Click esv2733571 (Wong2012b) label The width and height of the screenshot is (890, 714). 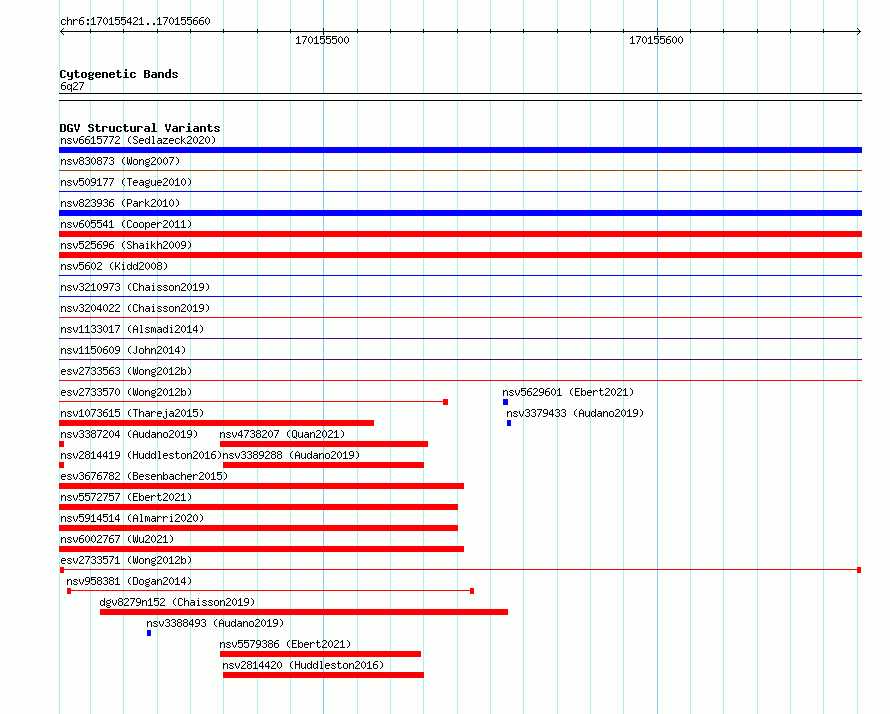126,560
